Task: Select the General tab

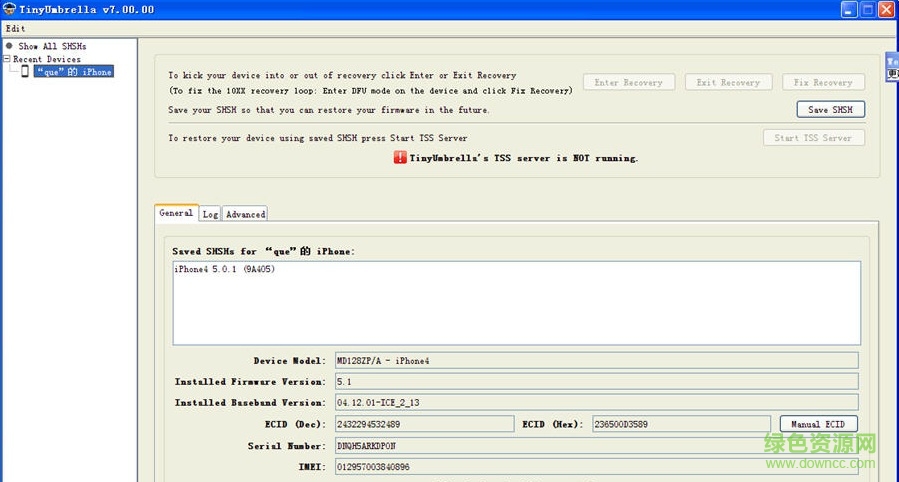Action: pyautogui.click(x=176, y=213)
